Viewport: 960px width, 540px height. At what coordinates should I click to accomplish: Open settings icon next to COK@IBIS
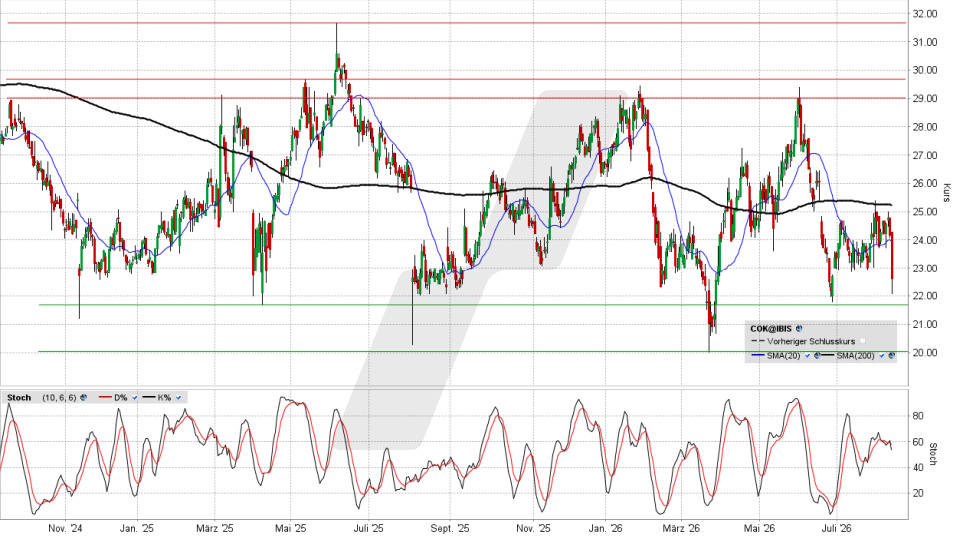click(x=799, y=329)
